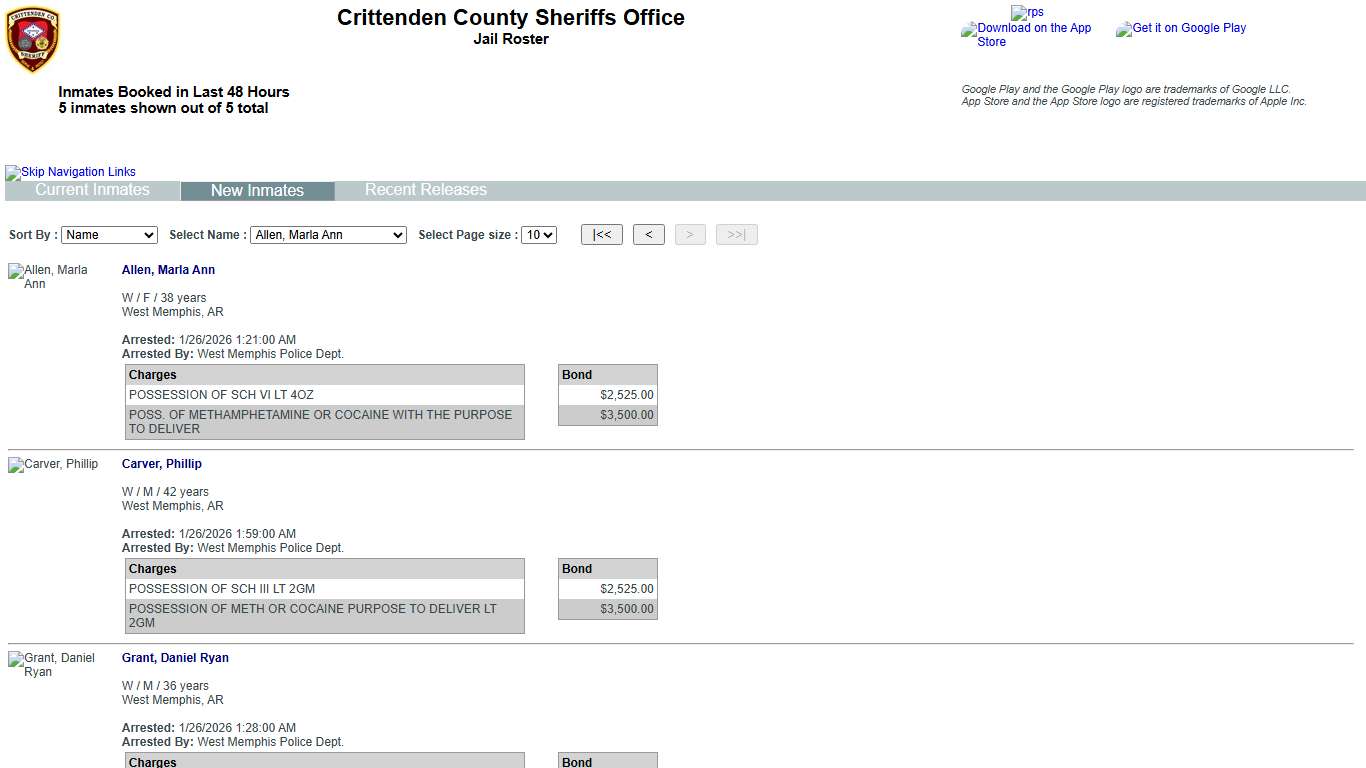Screen dimensions: 1366x768
Task: Open Phillip Carver's mugshot thumbnail
Action: click(54, 465)
